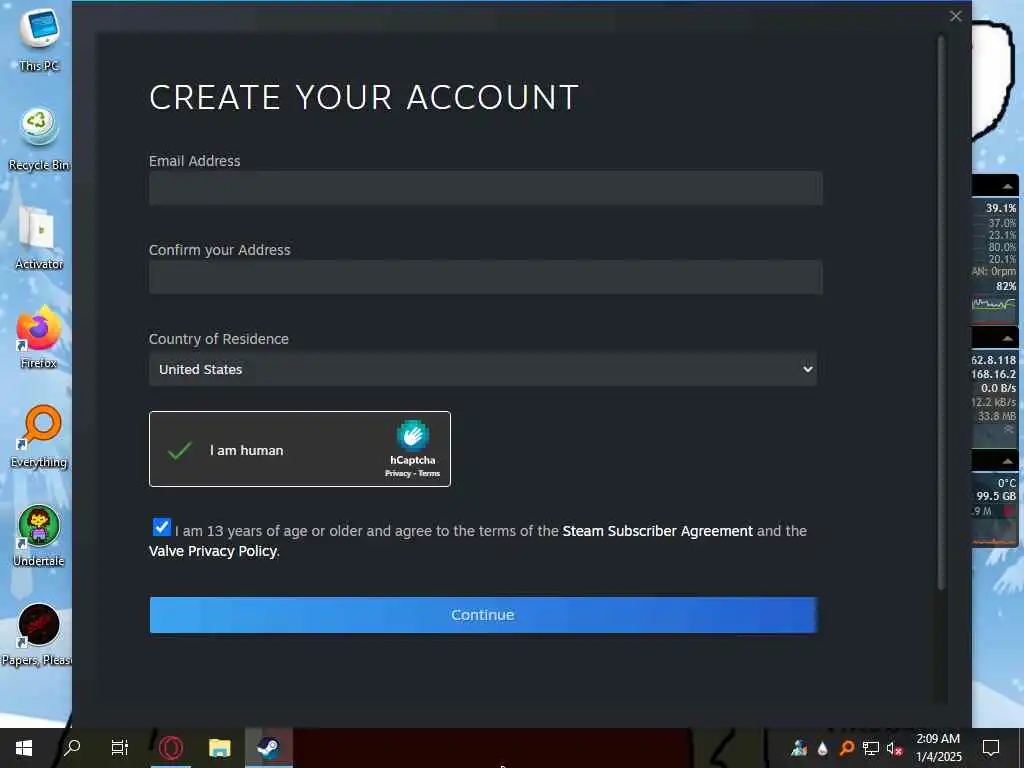Click the Continue button
Viewport: 1024px width, 768px height.
click(483, 615)
